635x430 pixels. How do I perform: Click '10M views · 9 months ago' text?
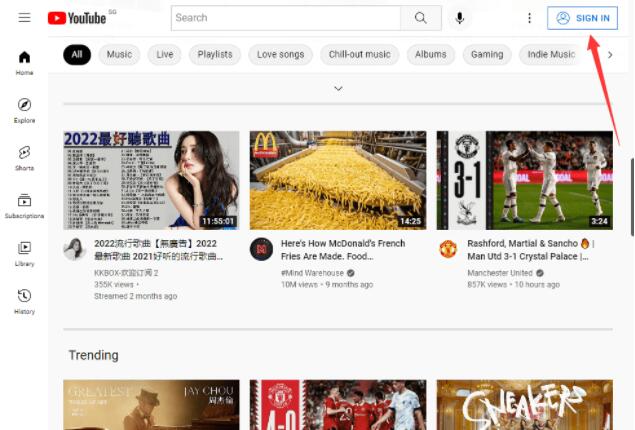point(327,285)
